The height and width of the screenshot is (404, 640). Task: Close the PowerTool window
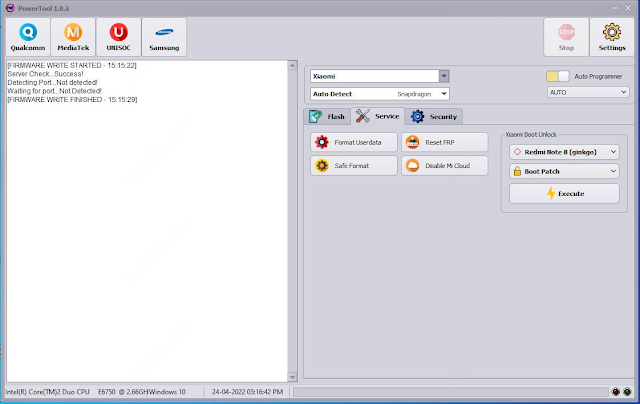point(628,8)
